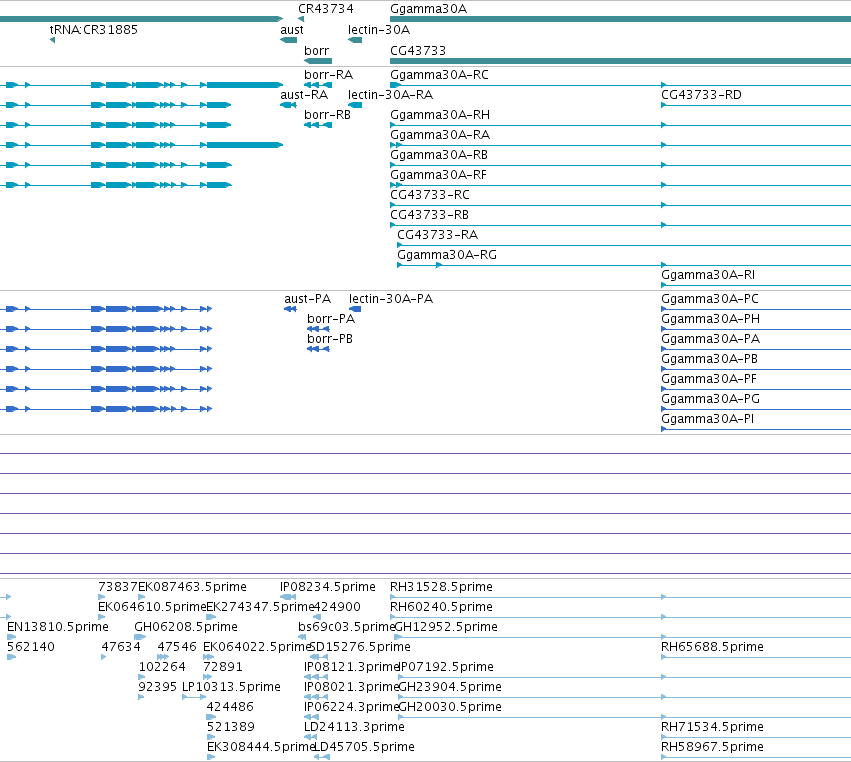The image size is (851, 762).
Task: Click the Ggamma30A-PF protein label
Action: click(709, 378)
